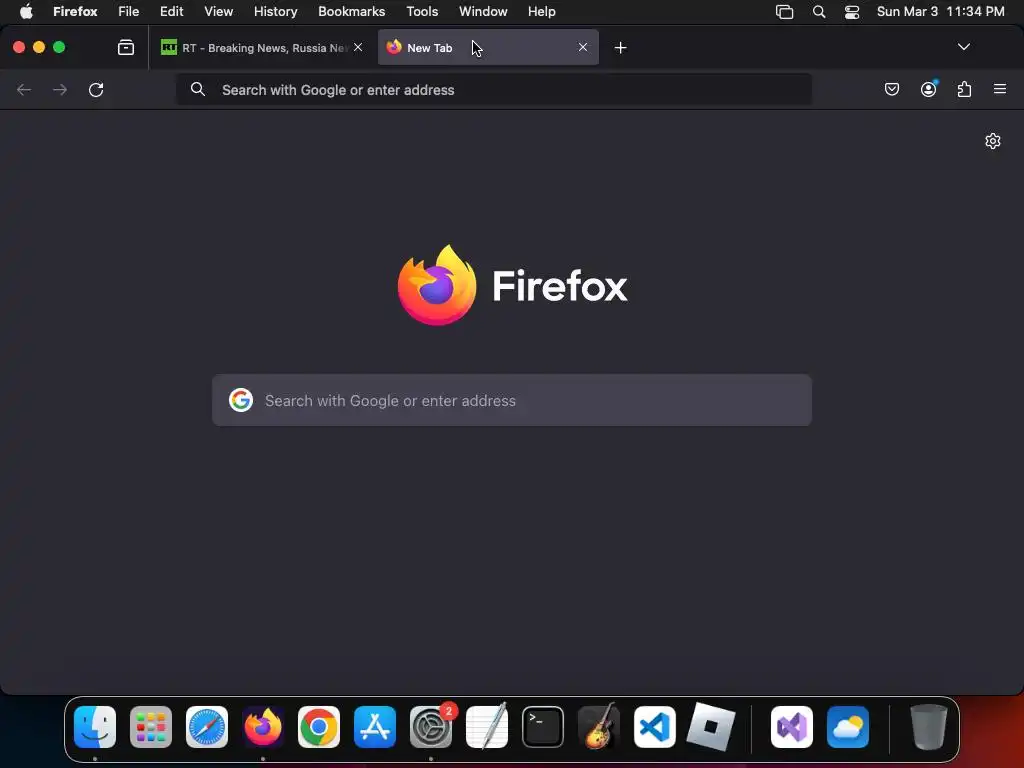Open the Edit menu
The height and width of the screenshot is (768, 1024).
coord(172,11)
